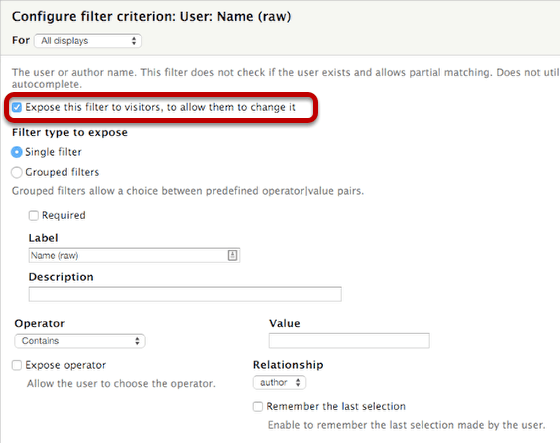
Task: Focus the Label field containing "Name (raw)"
Action: (x=134, y=255)
